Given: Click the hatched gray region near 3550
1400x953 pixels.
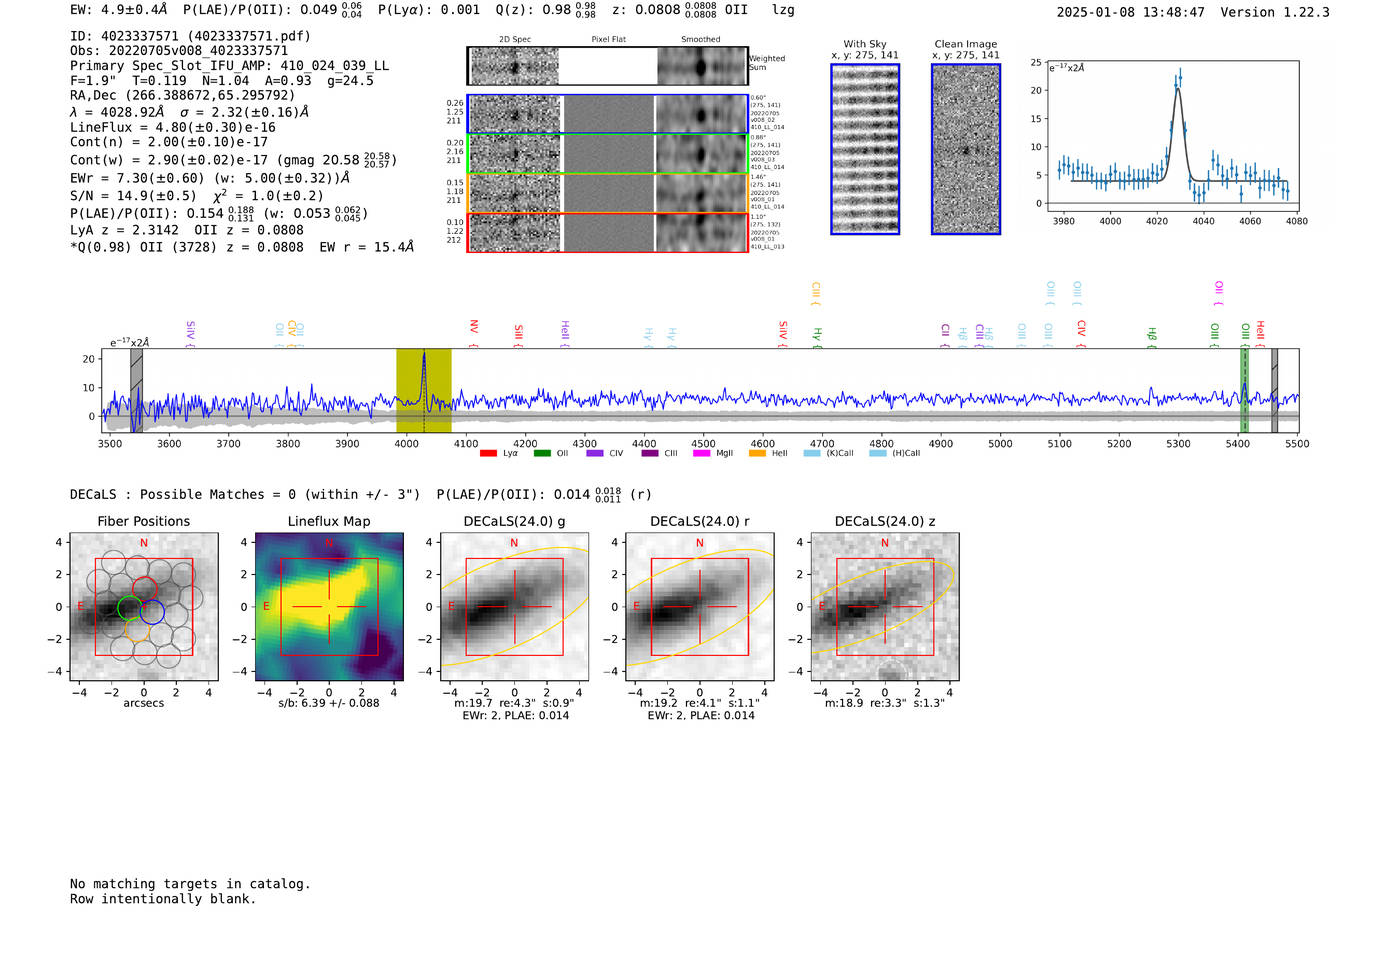Looking at the screenshot, I should coord(136,390).
